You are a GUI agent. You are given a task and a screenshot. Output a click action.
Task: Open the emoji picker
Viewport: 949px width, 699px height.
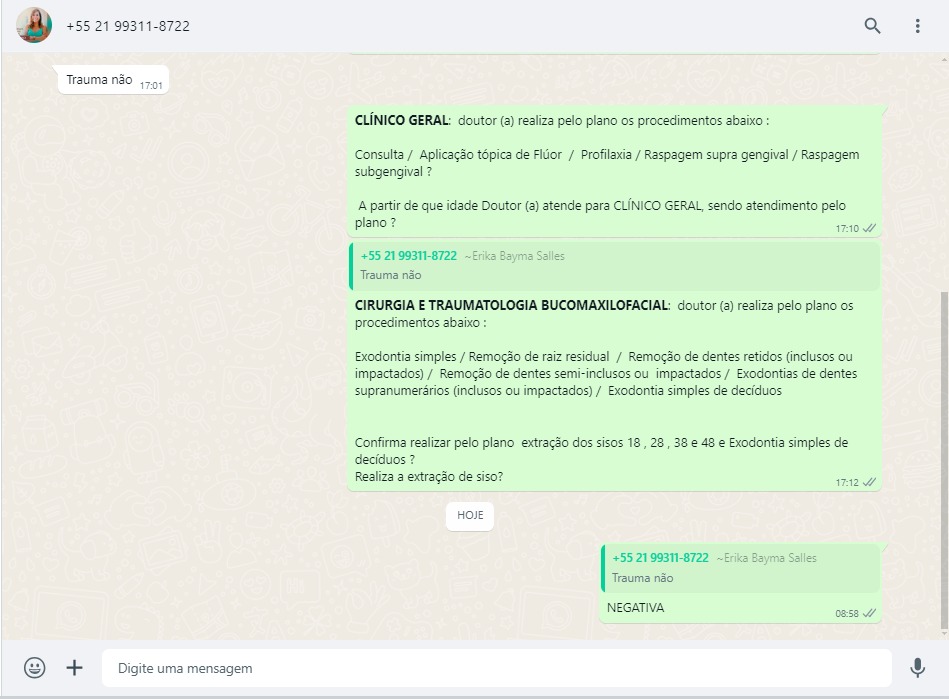click(x=34, y=668)
